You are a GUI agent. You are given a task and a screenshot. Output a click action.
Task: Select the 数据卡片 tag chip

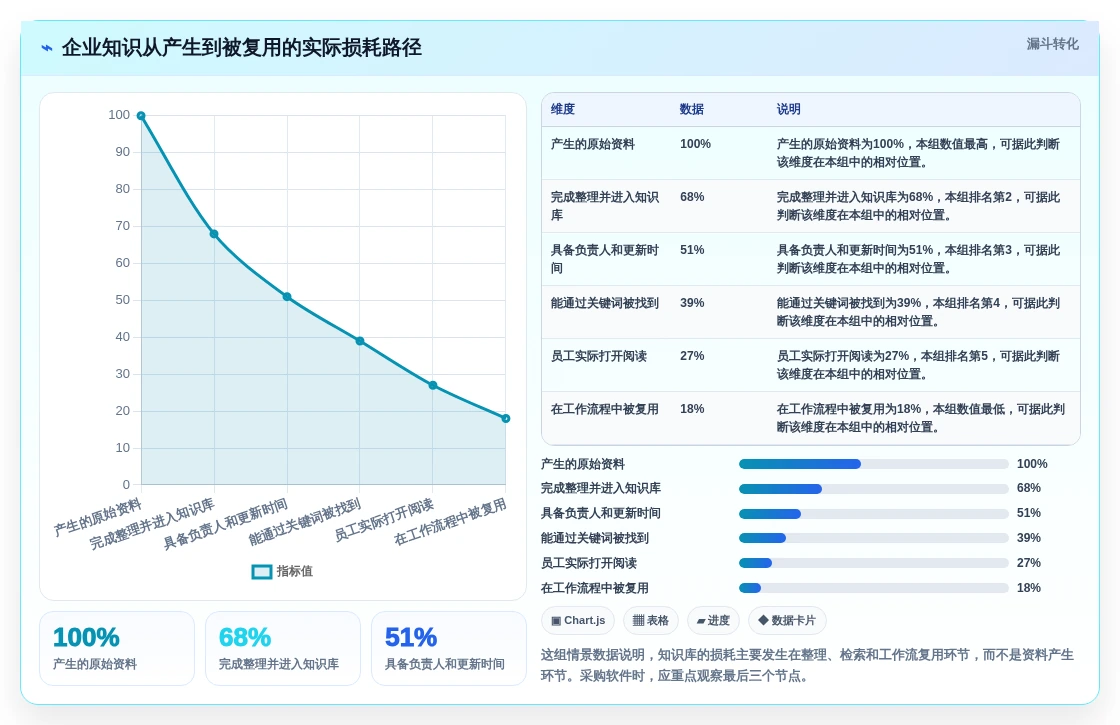tap(787, 620)
